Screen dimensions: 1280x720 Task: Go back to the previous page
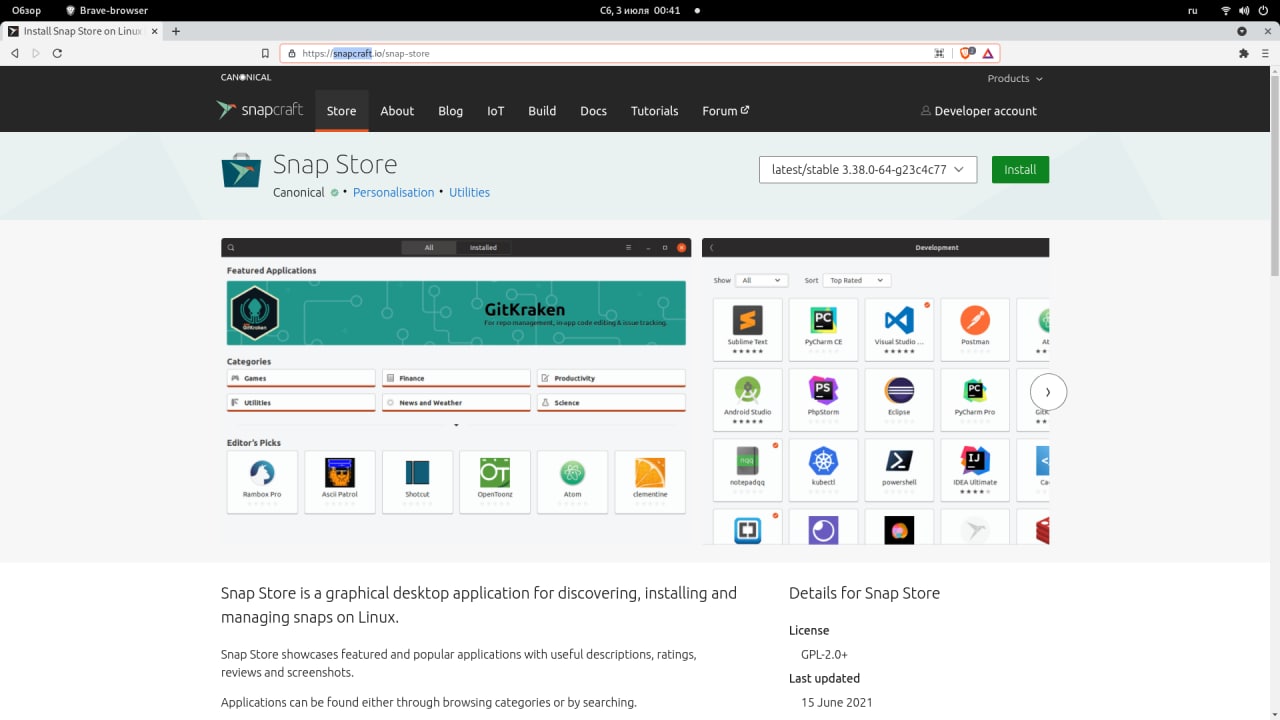coord(14,53)
